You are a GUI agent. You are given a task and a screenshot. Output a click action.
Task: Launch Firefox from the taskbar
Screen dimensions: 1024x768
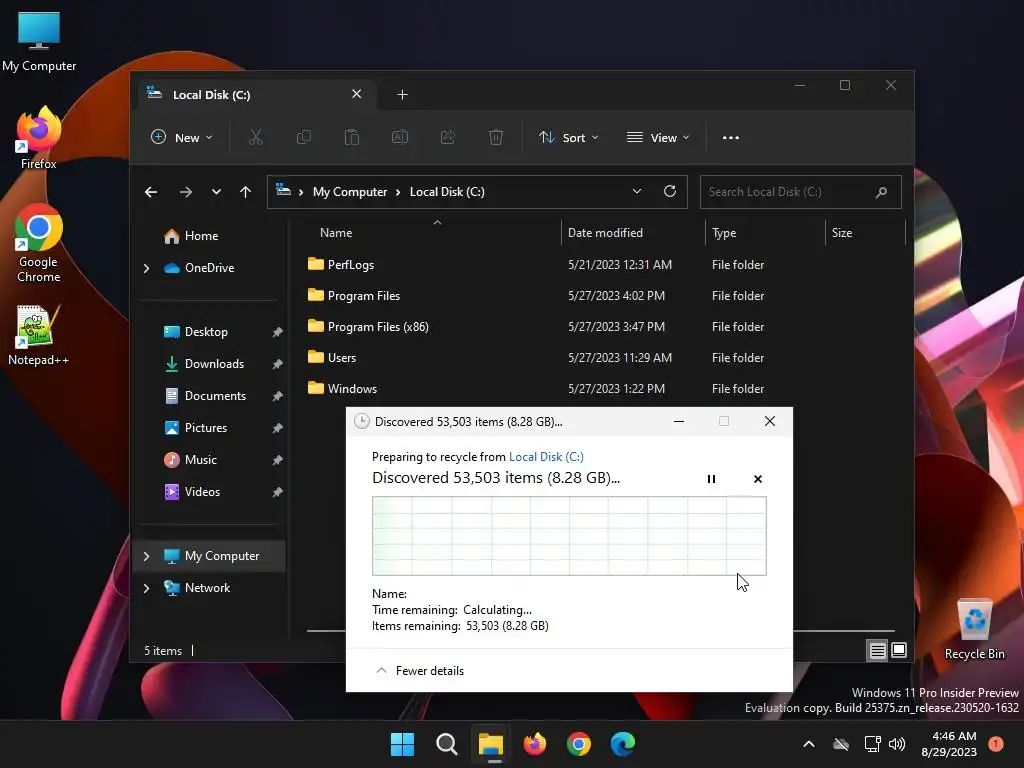click(x=535, y=744)
